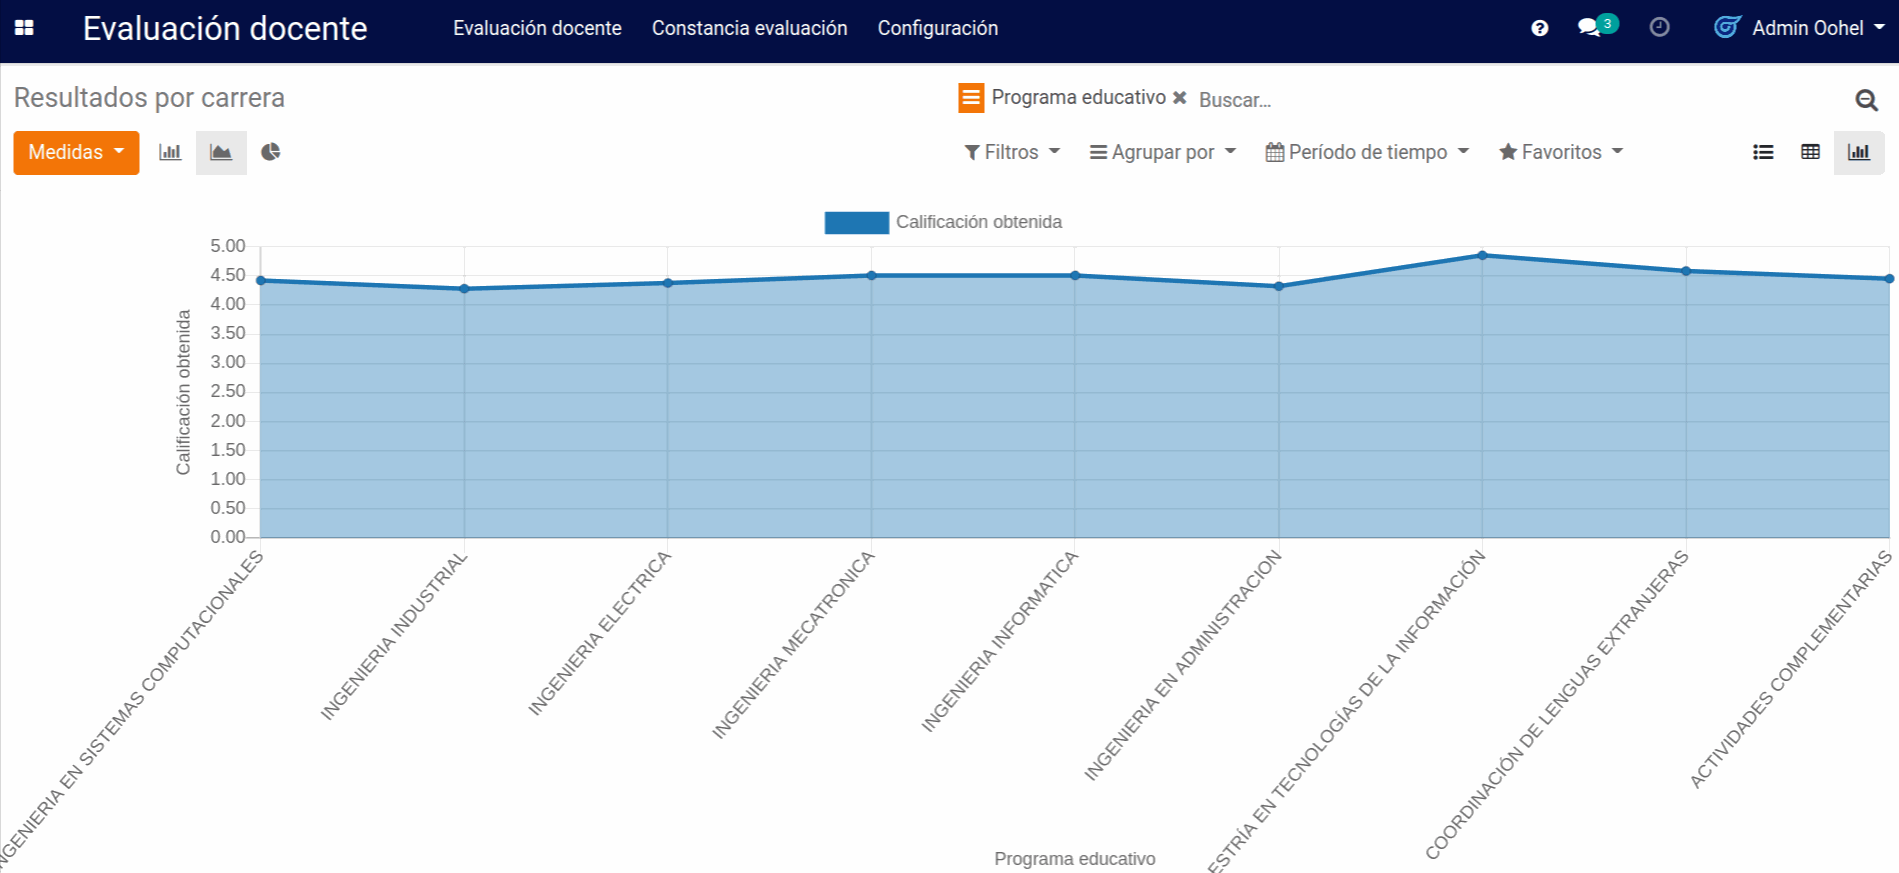Screen dimensions: 1899x873
Task: Click the orange Medidas button
Action: 76,152
